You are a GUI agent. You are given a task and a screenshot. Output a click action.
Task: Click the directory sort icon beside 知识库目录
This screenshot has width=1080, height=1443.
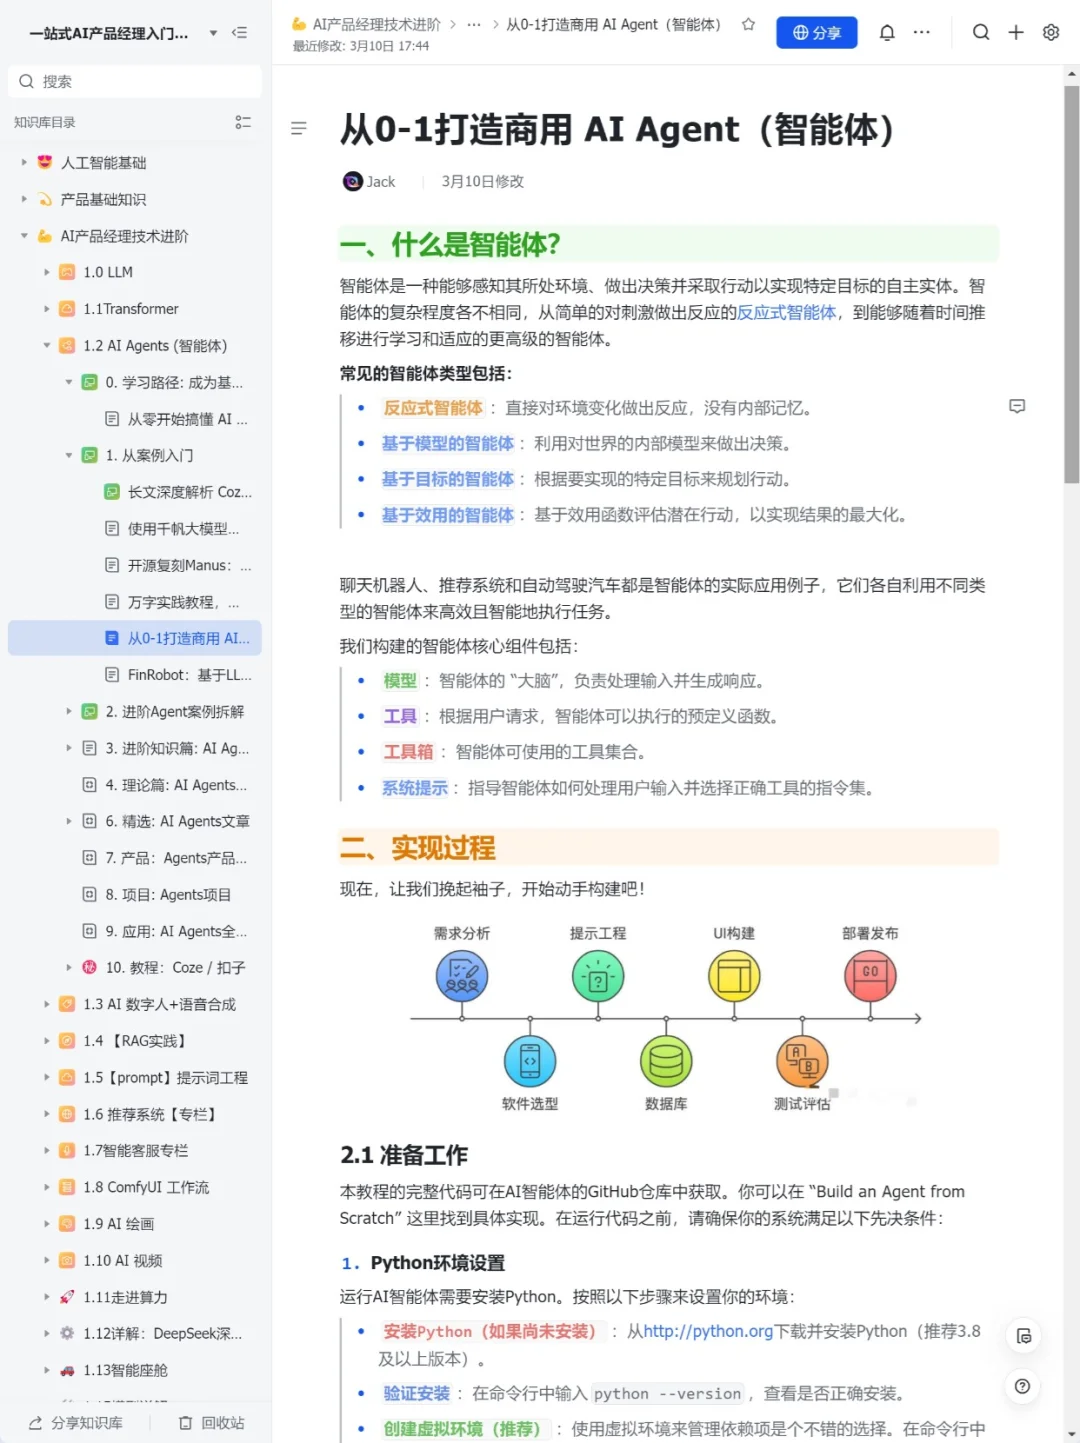tap(243, 122)
